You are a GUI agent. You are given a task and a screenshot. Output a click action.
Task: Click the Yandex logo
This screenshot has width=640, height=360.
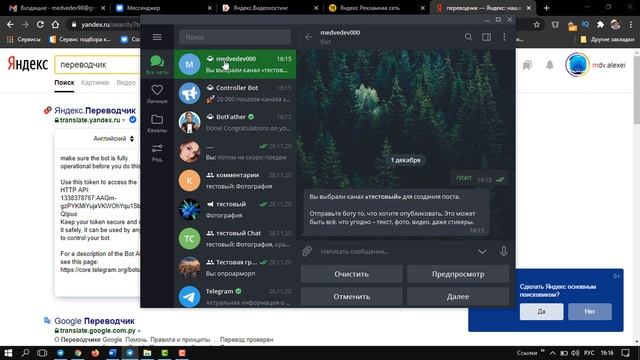pyautogui.click(x=27, y=64)
